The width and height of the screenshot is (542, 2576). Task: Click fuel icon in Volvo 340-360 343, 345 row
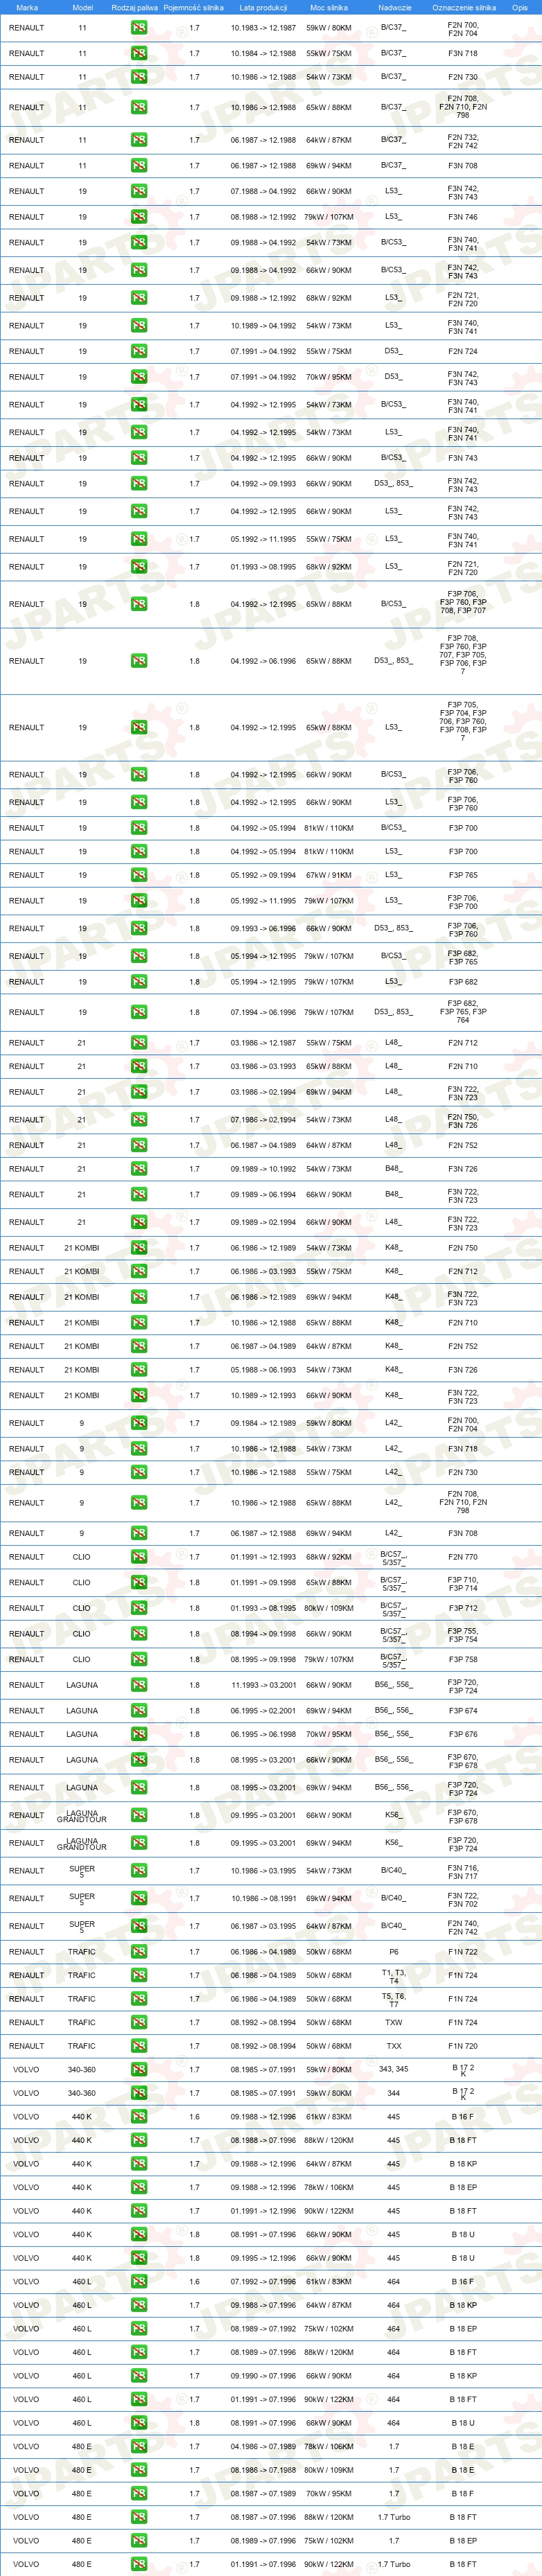click(139, 2070)
